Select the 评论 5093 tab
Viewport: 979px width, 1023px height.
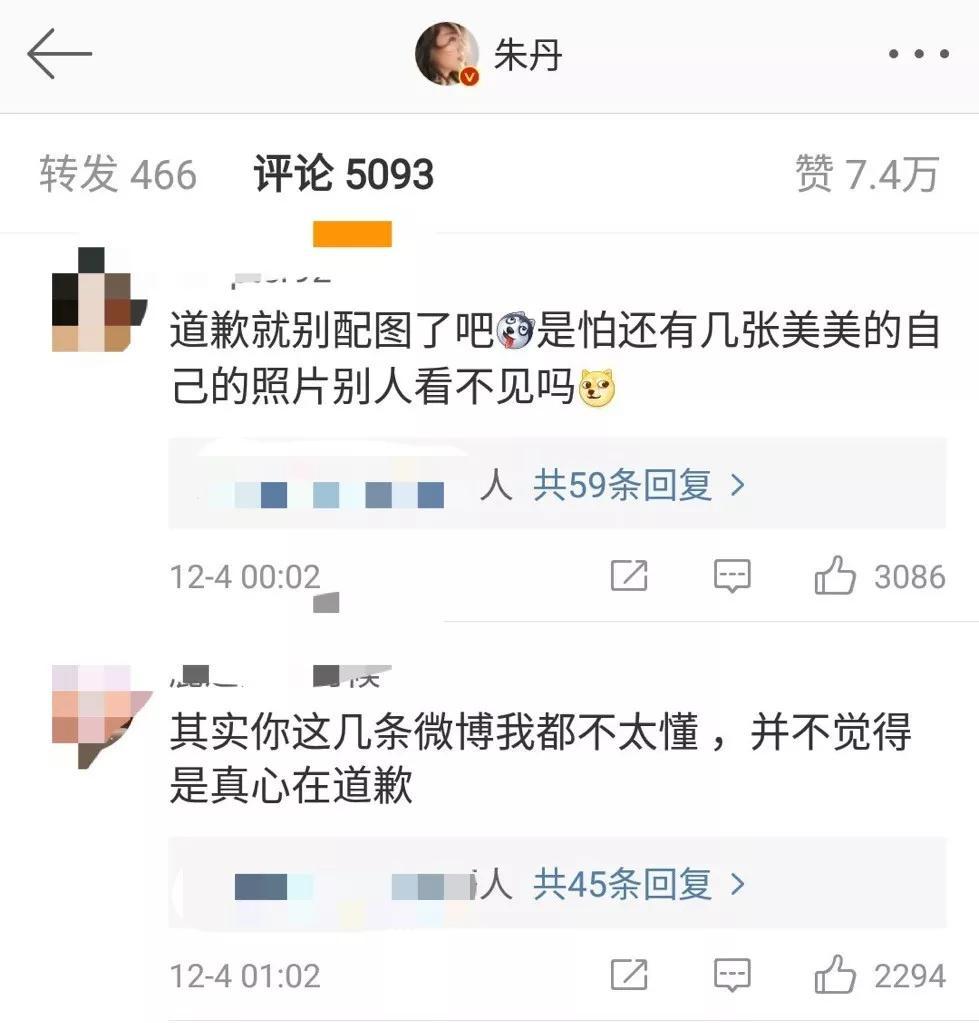(344, 174)
